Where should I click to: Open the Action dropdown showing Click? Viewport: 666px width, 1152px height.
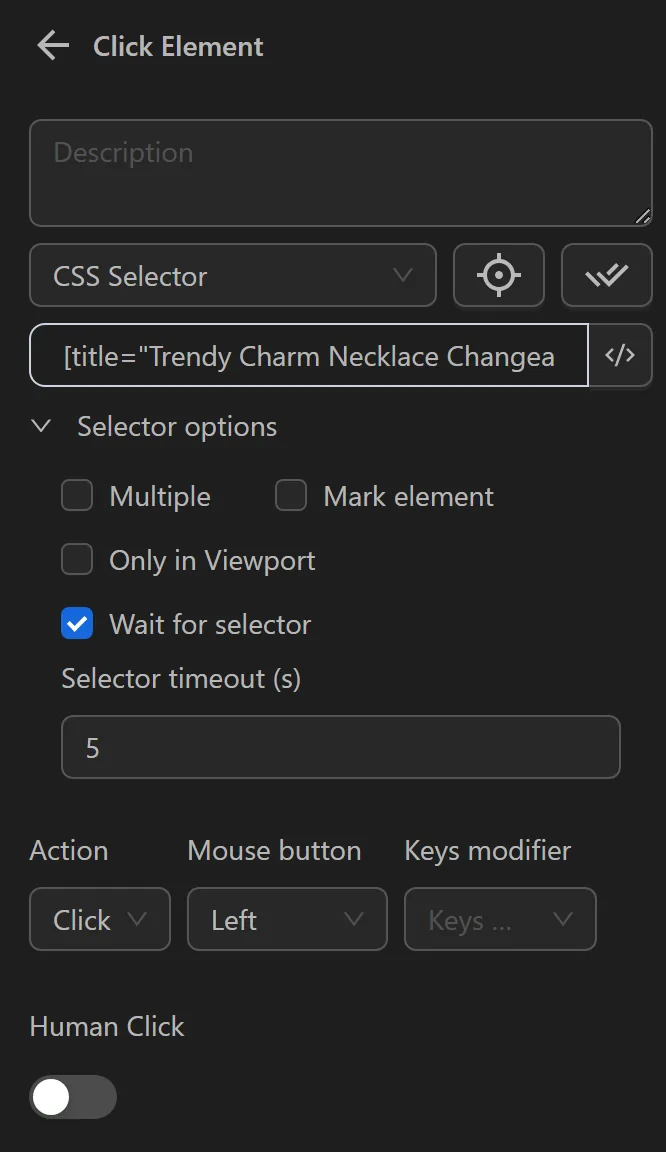99,919
